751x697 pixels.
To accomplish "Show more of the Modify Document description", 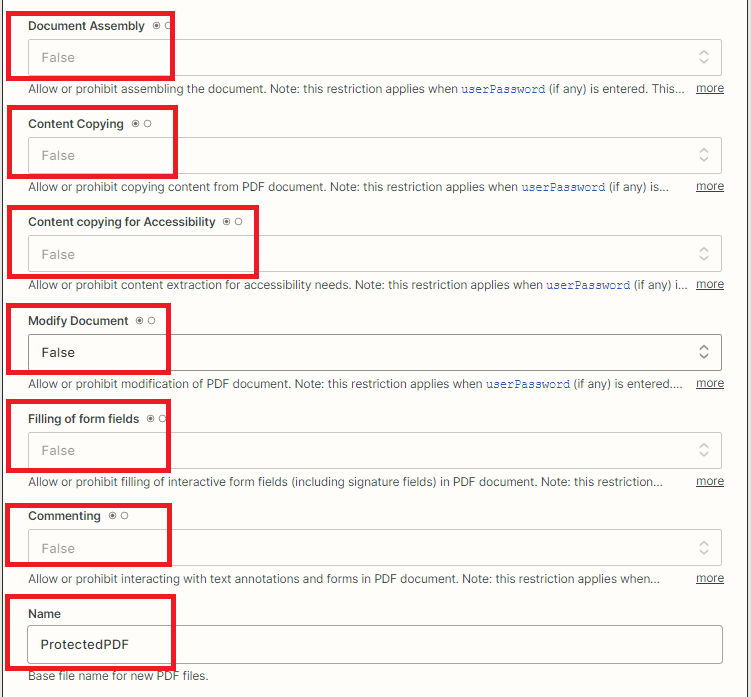I will [710, 383].
